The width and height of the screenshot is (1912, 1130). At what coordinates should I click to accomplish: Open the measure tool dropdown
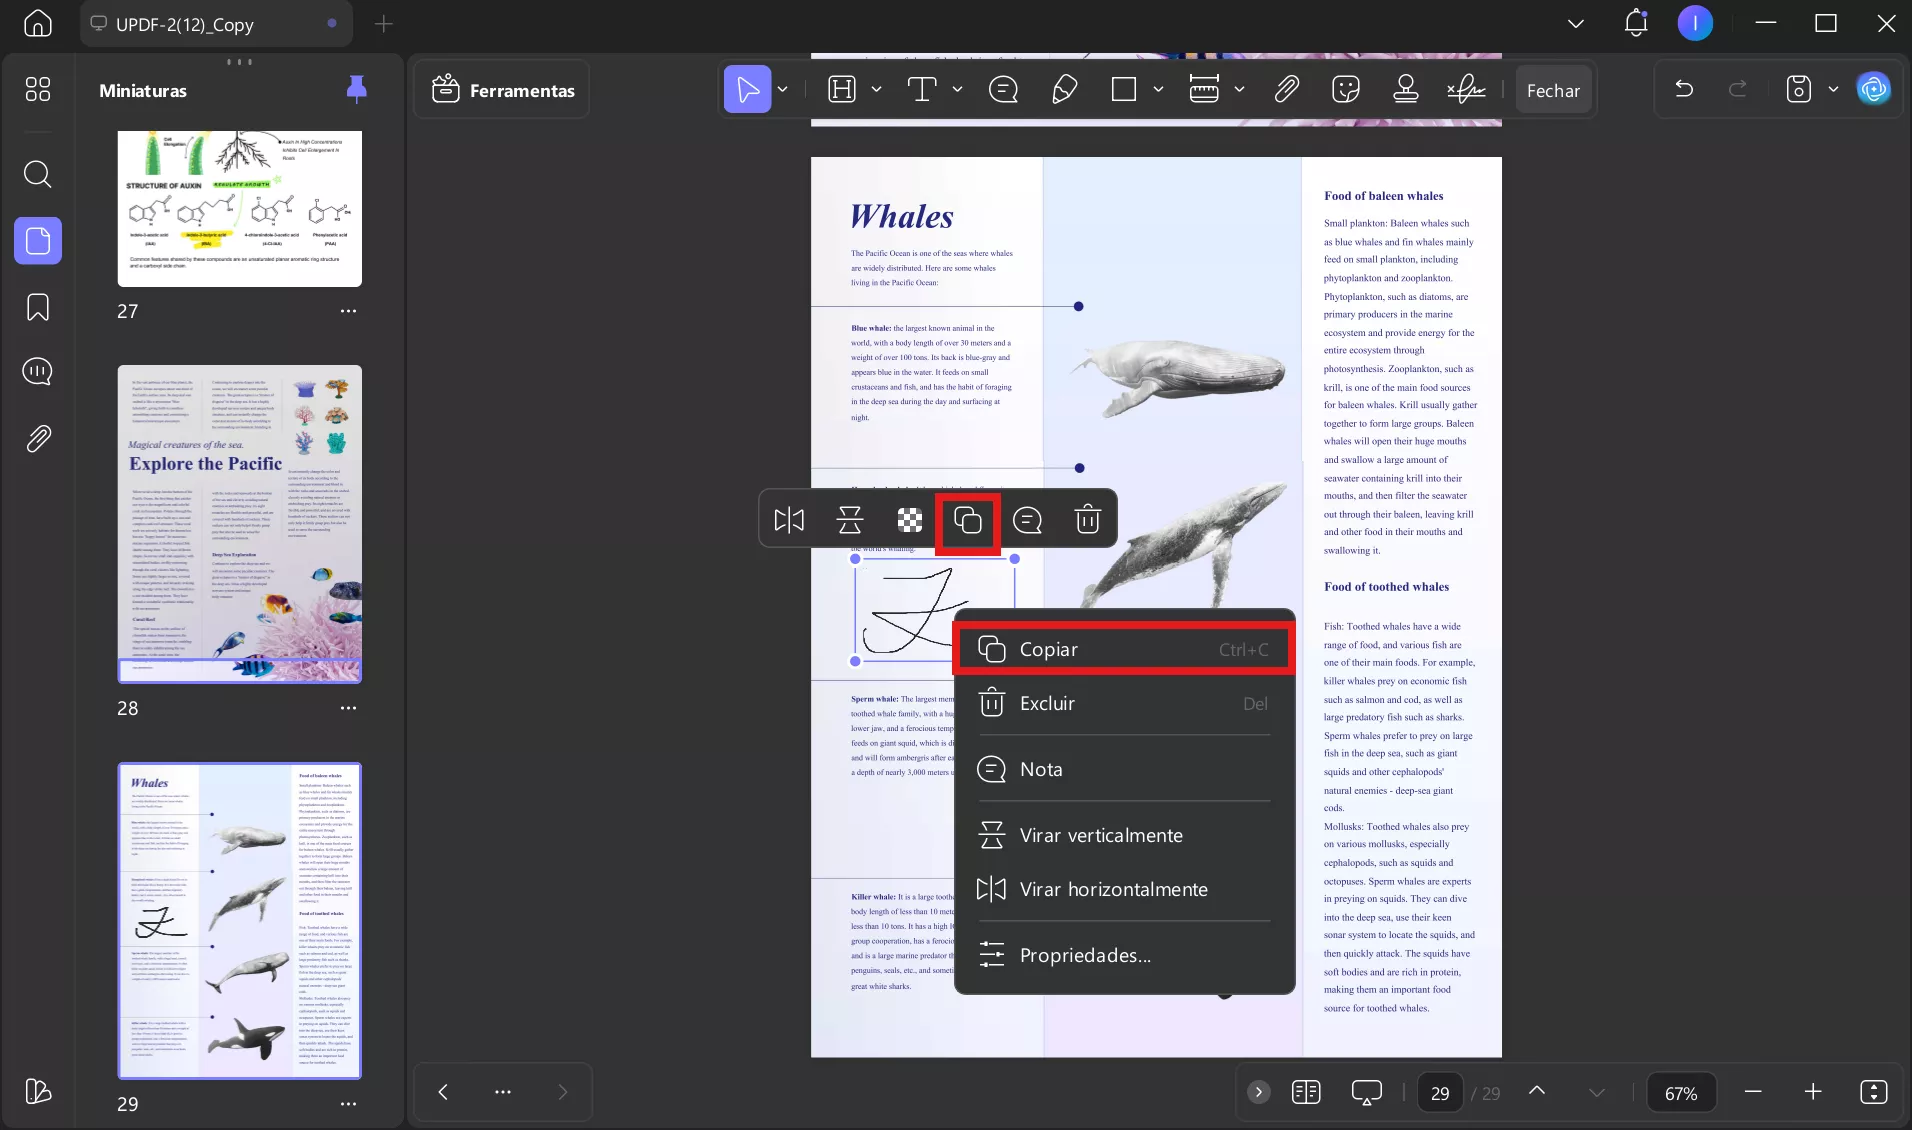click(1238, 89)
